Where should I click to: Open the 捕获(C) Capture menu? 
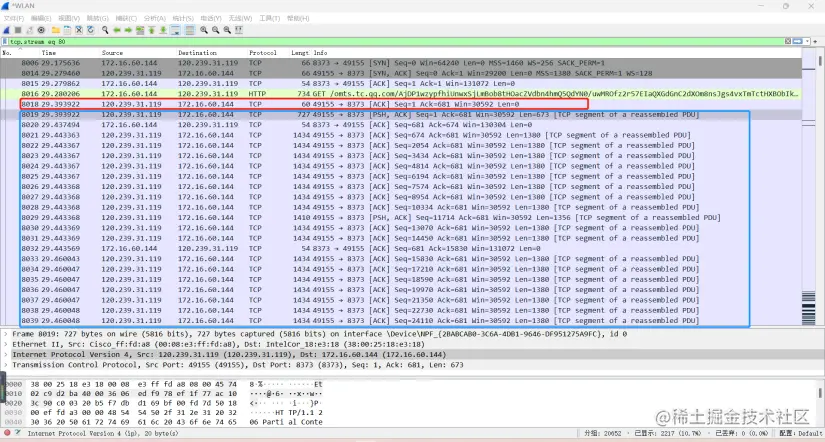click(x=126, y=18)
